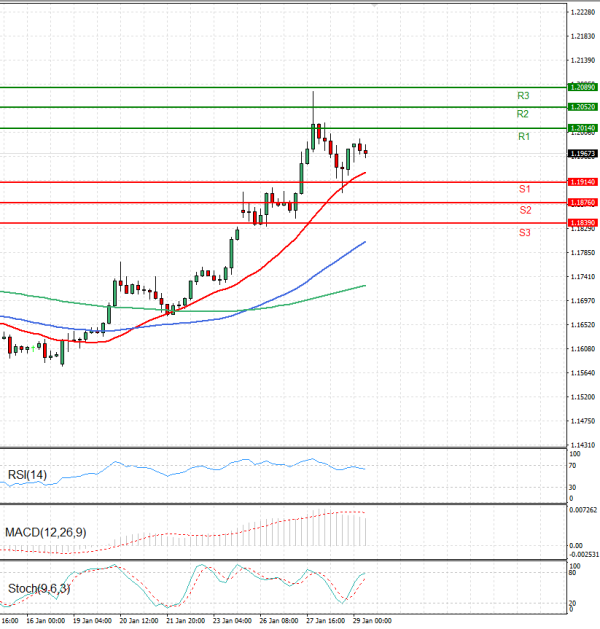This screenshot has height=629, width=600.
Task: Select the R1 resistance label
Action: click(523, 136)
